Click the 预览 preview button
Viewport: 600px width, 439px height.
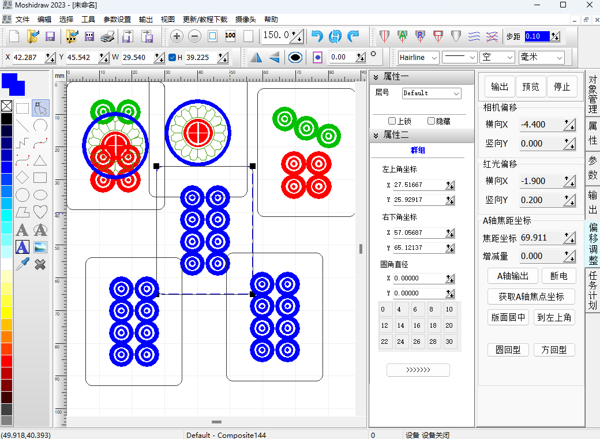(530, 86)
